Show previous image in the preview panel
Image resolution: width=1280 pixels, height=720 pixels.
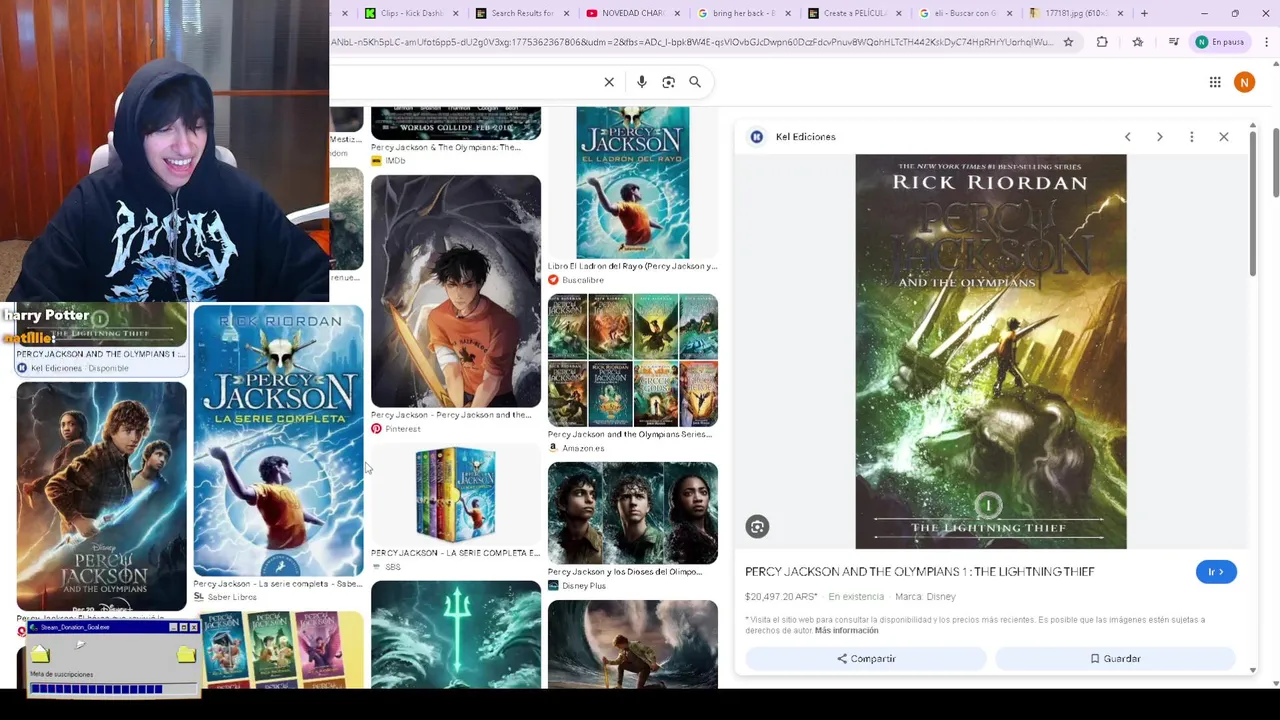click(x=1127, y=137)
